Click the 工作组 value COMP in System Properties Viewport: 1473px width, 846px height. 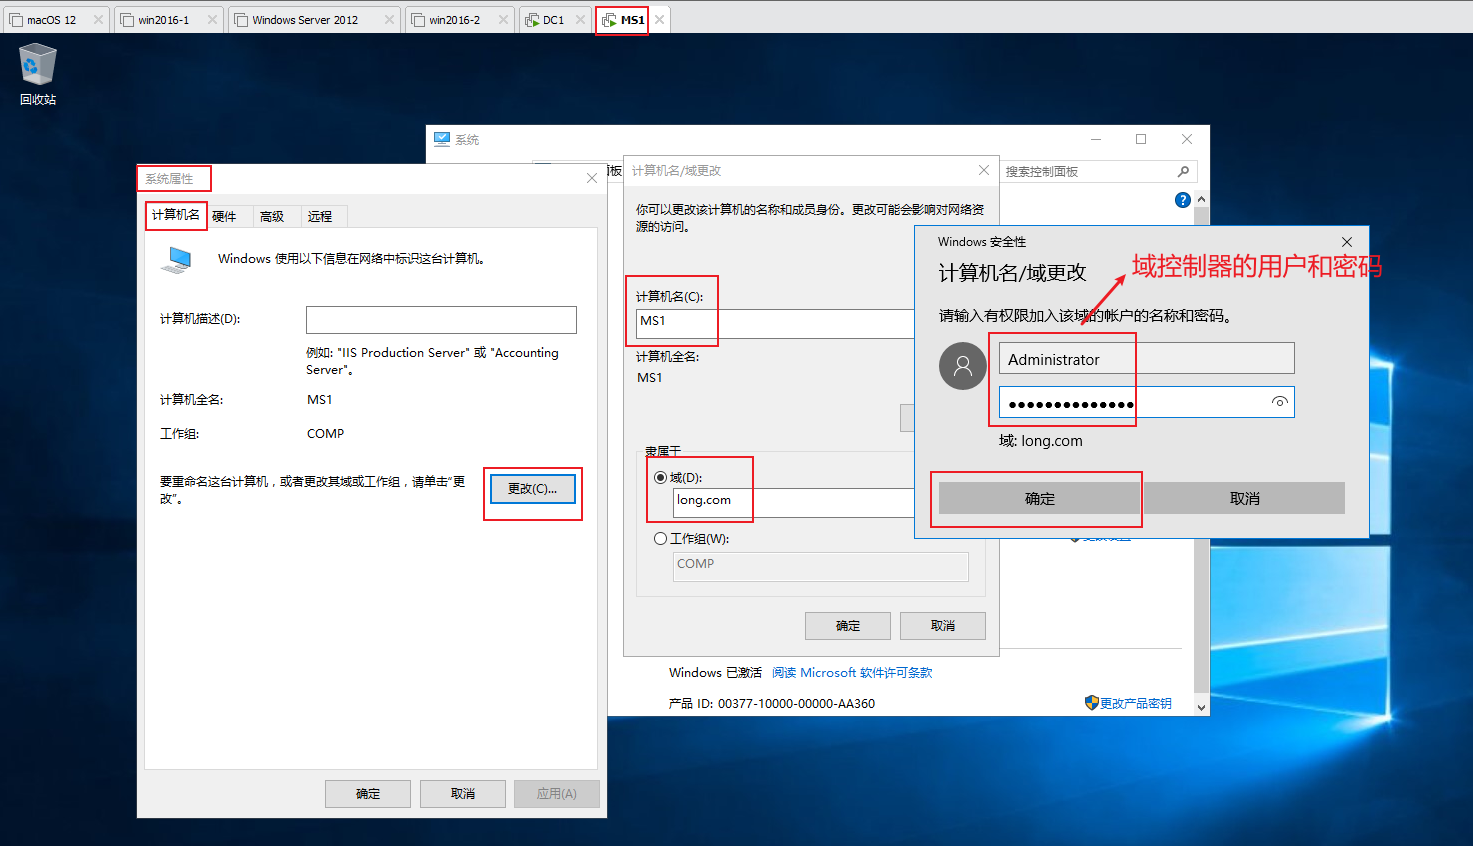click(x=326, y=434)
